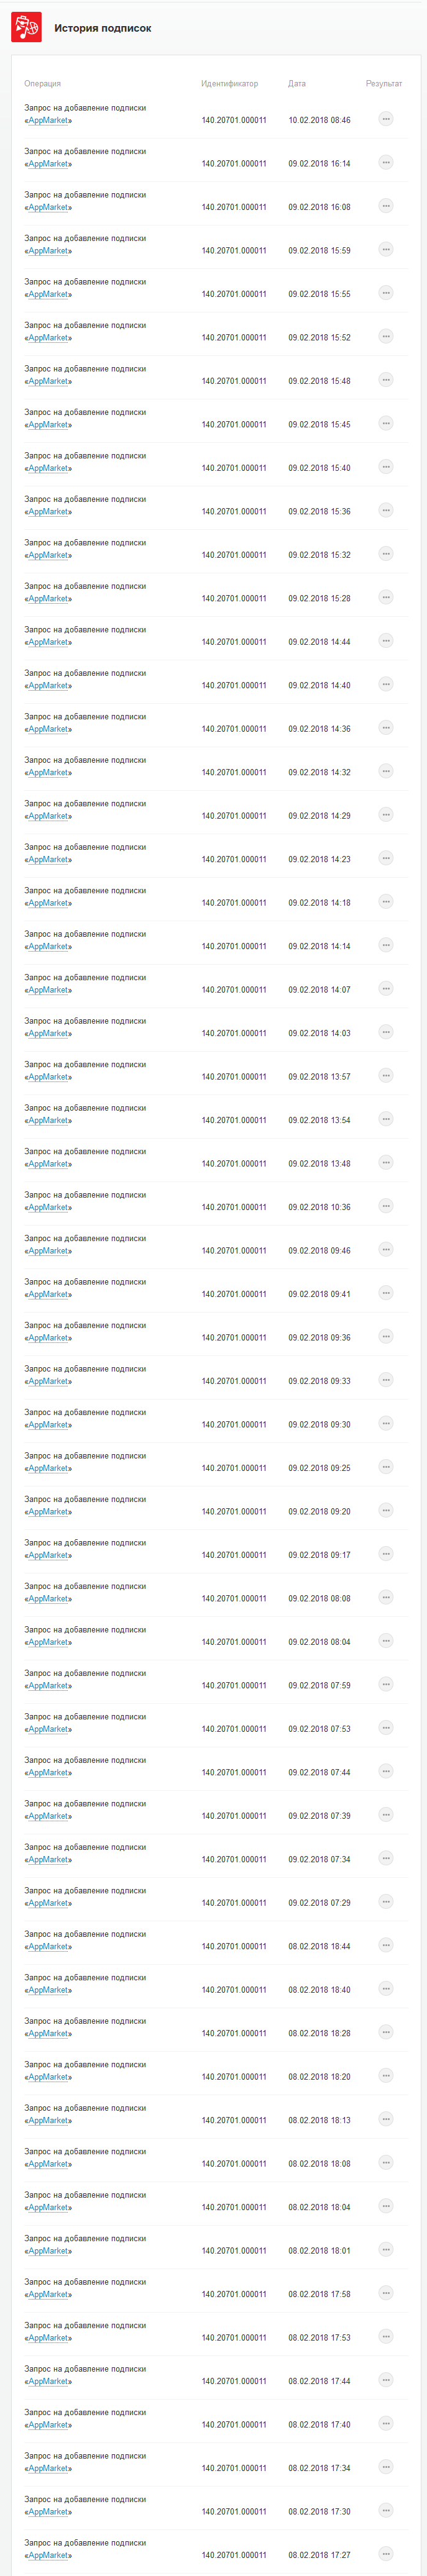This screenshot has height=2576, width=427.
Task: Click result ellipsis for 09.02.2018 13:57 row
Action: (x=386, y=1075)
